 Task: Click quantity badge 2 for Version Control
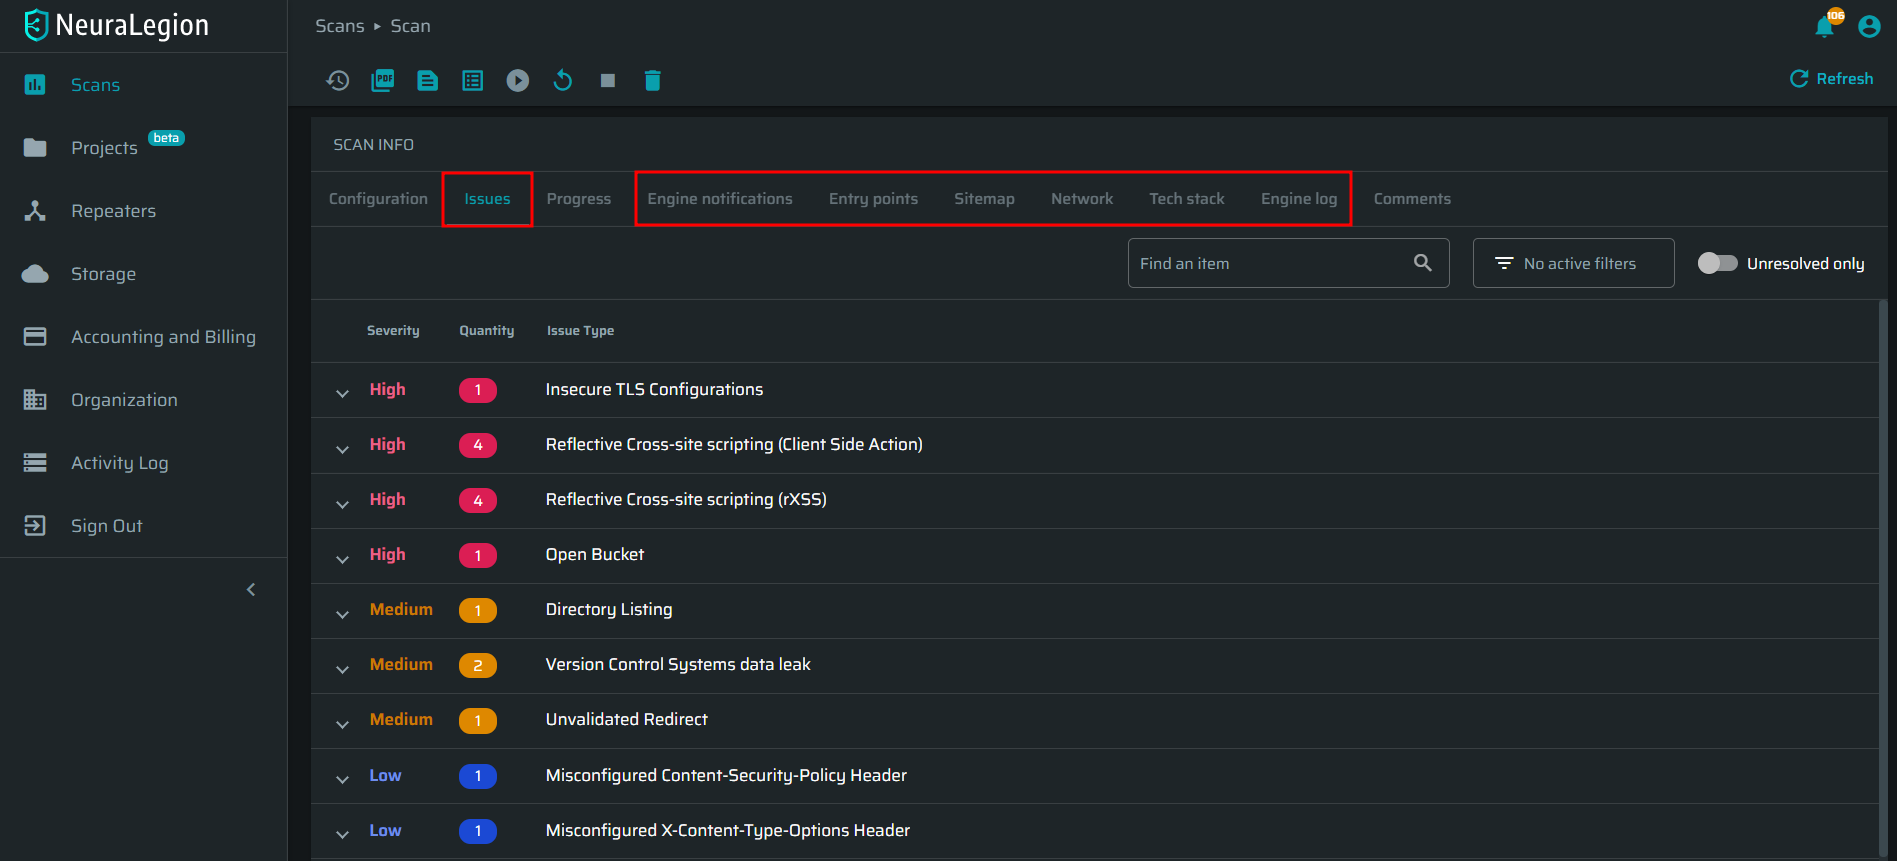tap(478, 665)
